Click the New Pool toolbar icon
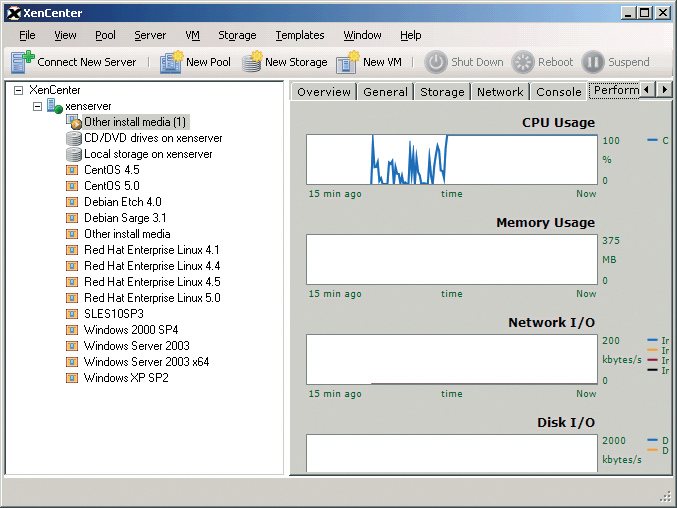The height and width of the screenshot is (508, 677). pyautogui.click(x=171, y=62)
